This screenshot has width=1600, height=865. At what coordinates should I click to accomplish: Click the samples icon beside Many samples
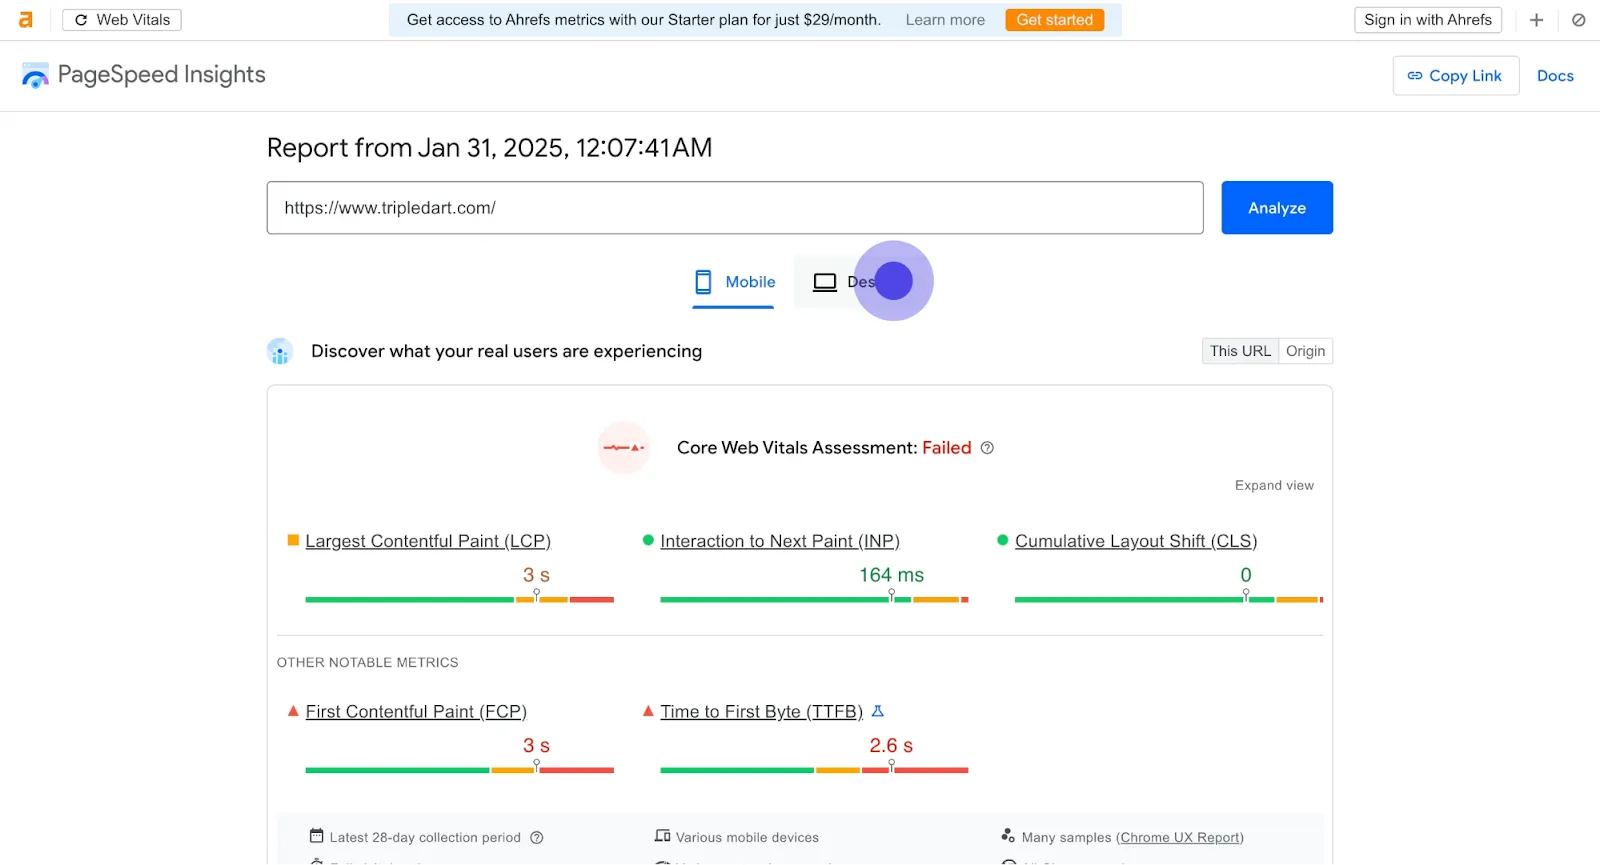(1008, 836)
